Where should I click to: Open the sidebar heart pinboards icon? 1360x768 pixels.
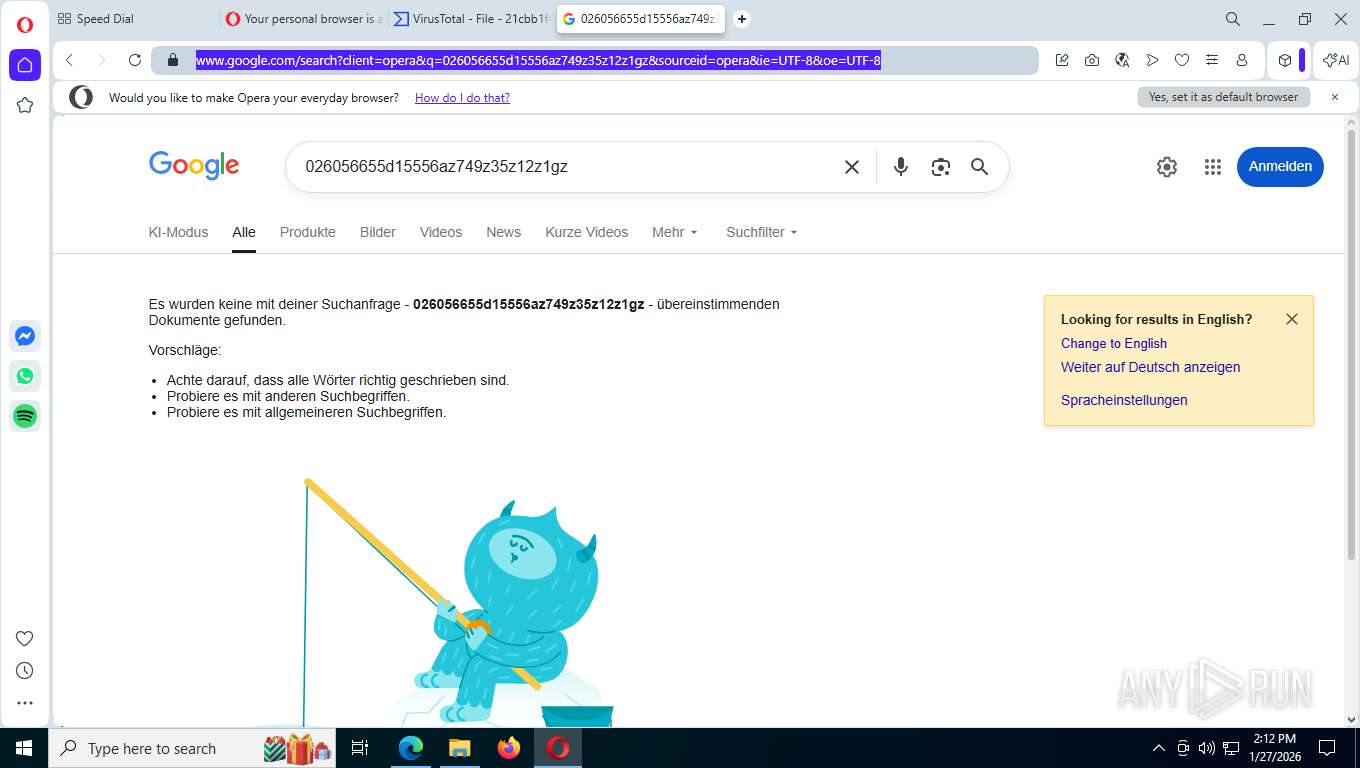(x=25, y=639)
